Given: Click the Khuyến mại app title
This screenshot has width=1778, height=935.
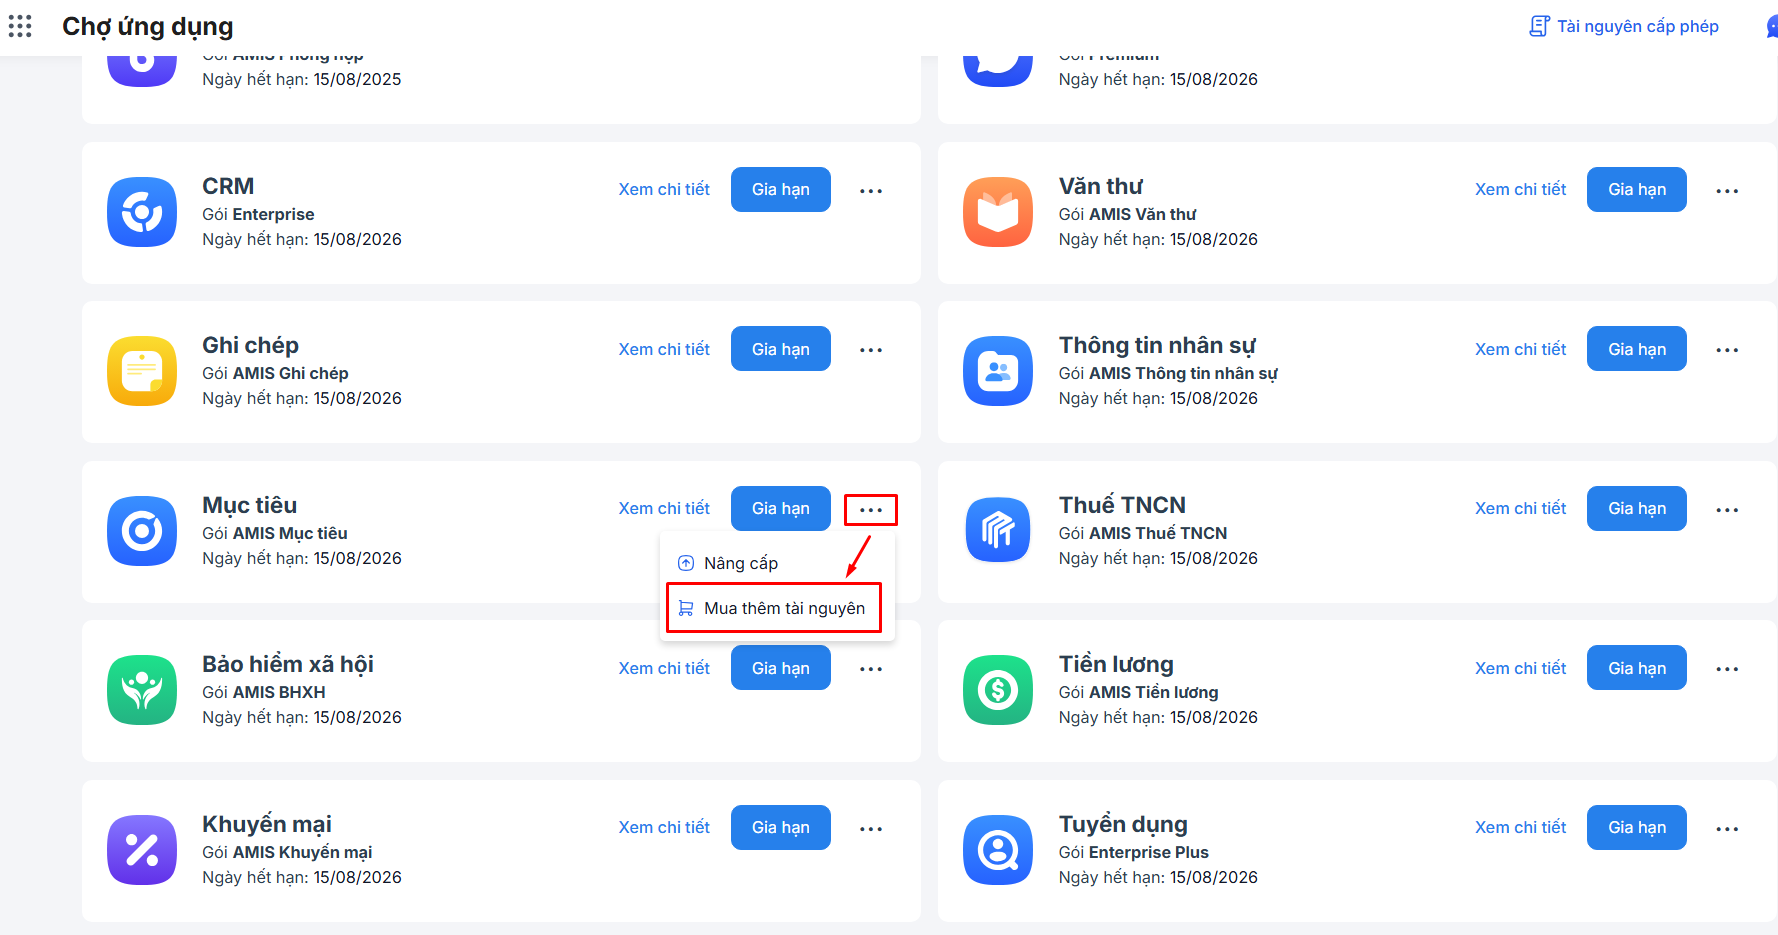Looking at the screenshot, I should point(267,824).
